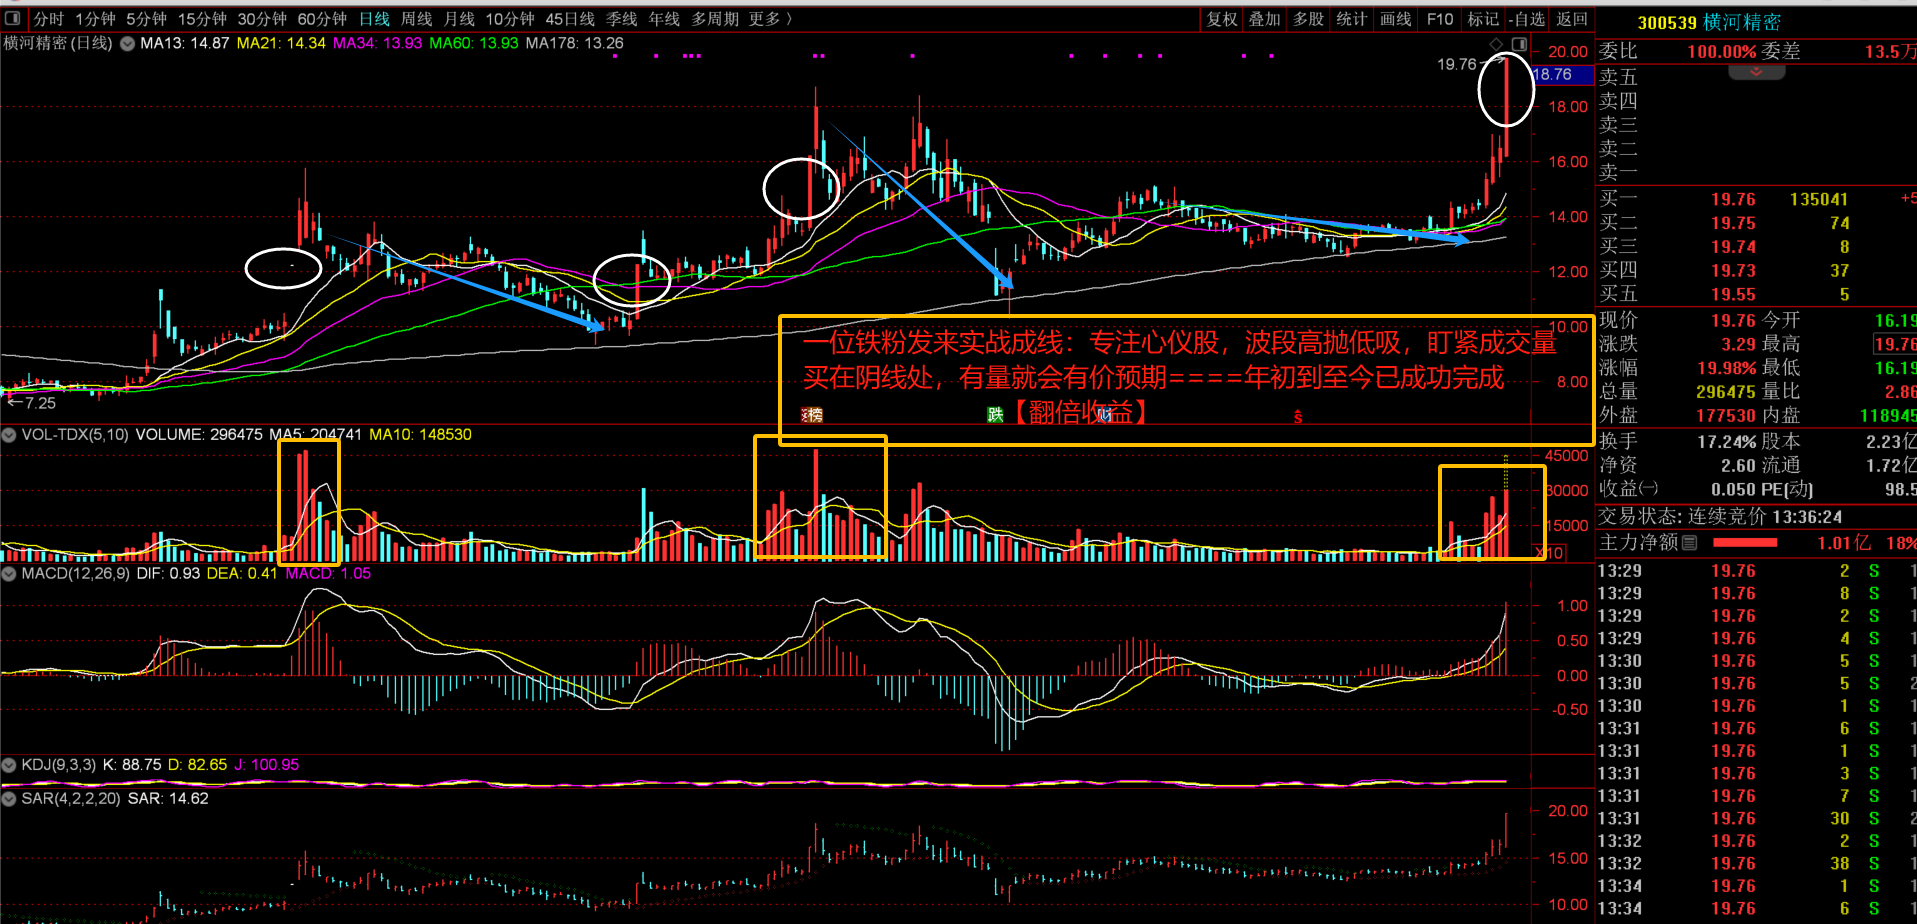
Task: Open the KDJ(9,3,3) indicator dropdown
Action: [9, 765]
